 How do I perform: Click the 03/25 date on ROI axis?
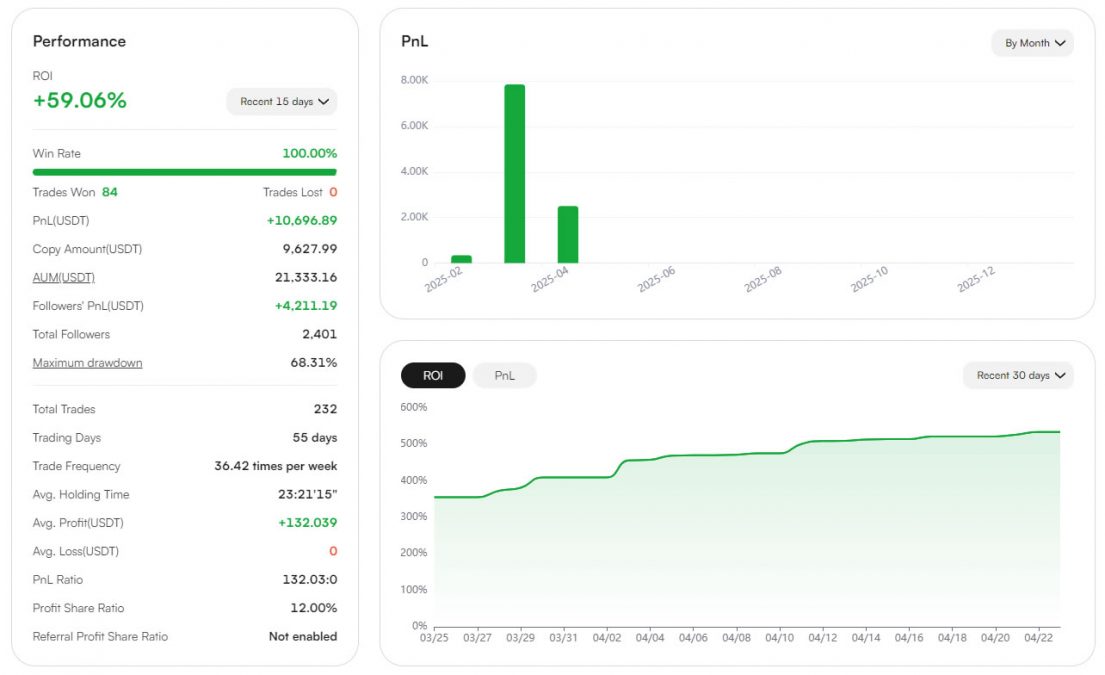click(x=434, y=638)
